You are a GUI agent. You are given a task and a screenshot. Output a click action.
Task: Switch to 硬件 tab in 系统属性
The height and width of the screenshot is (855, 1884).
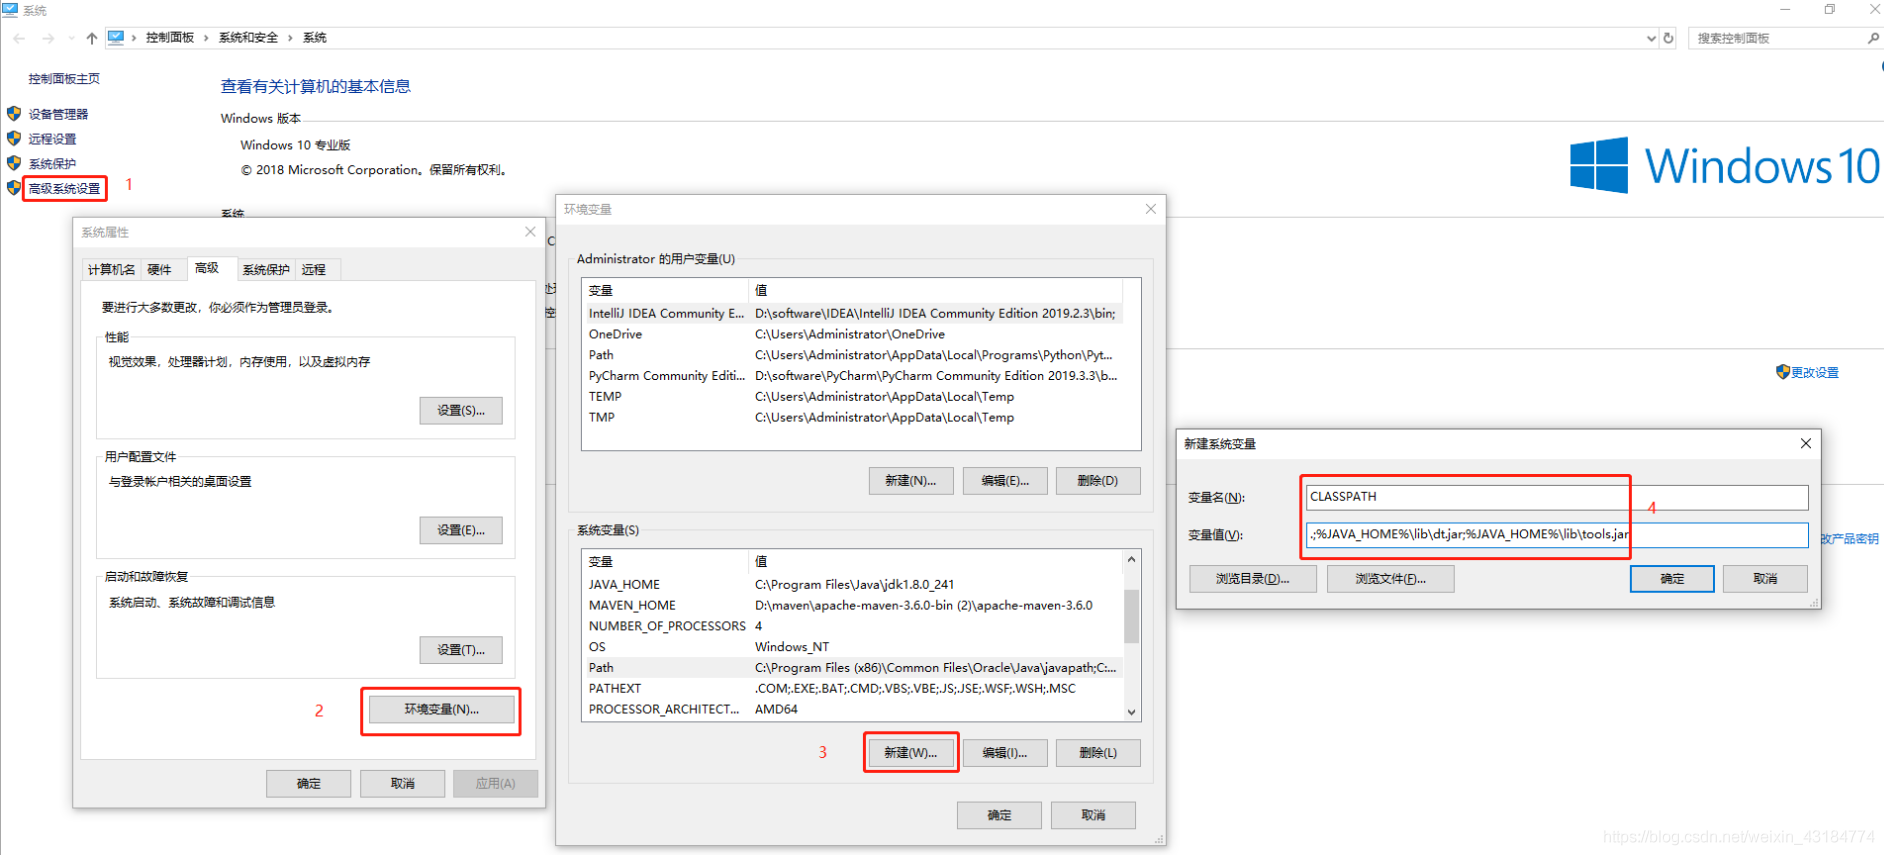[x=159, y=270]
